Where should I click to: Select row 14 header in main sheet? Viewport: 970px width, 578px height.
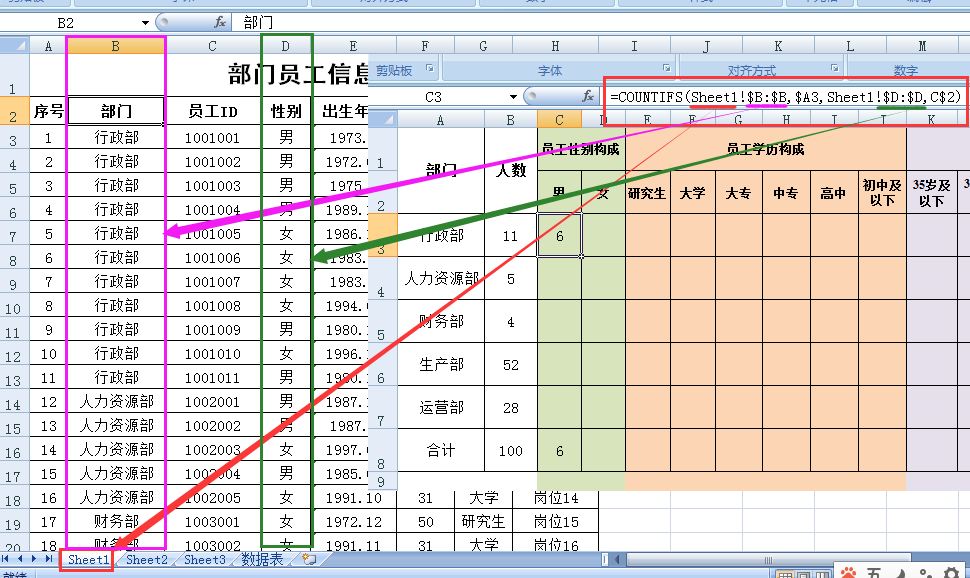14,404
